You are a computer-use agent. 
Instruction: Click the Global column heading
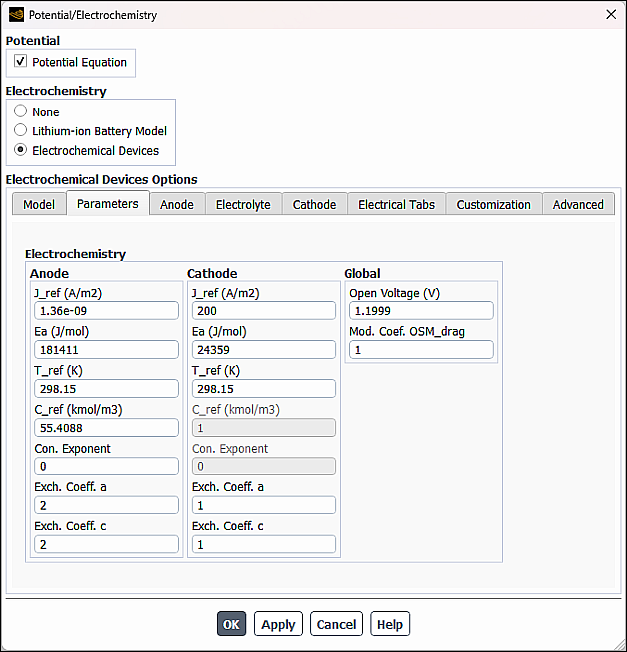coord(362,273)
